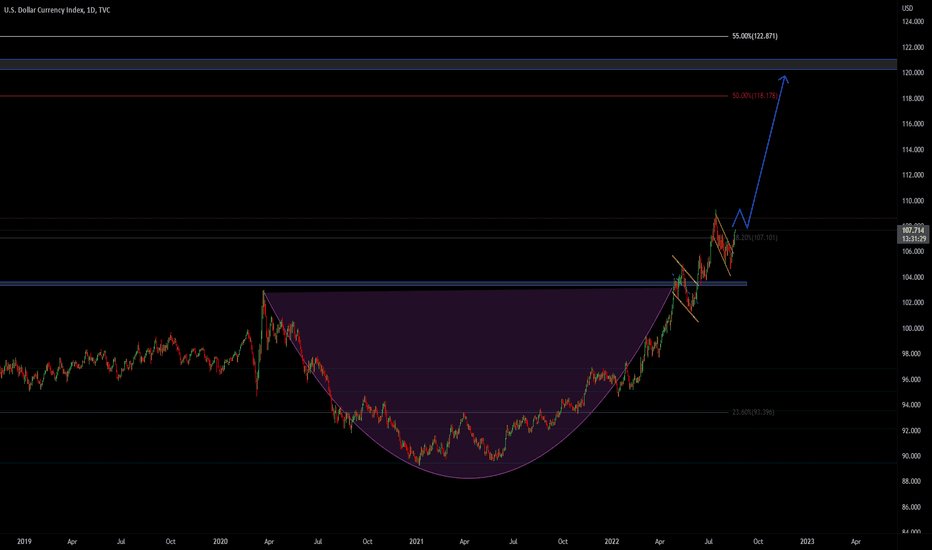Click the 116.000 price axis label
The image size is (932, 550).
coord(913,124)
